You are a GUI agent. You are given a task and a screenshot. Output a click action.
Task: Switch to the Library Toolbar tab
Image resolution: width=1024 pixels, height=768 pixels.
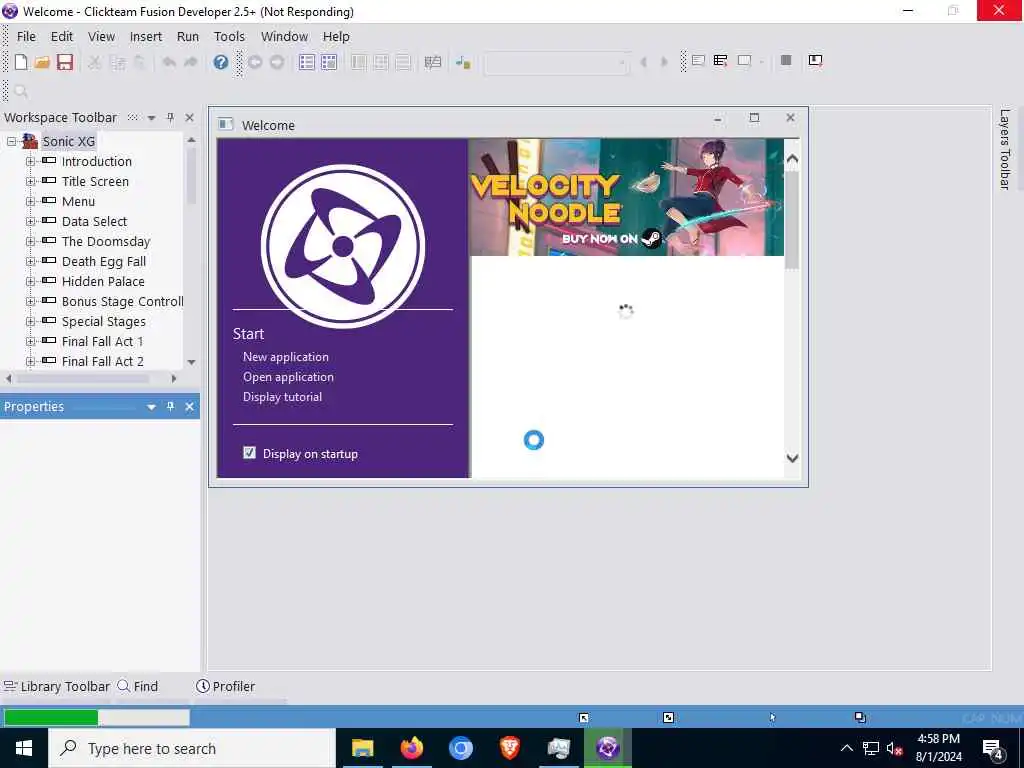(57, 686)
